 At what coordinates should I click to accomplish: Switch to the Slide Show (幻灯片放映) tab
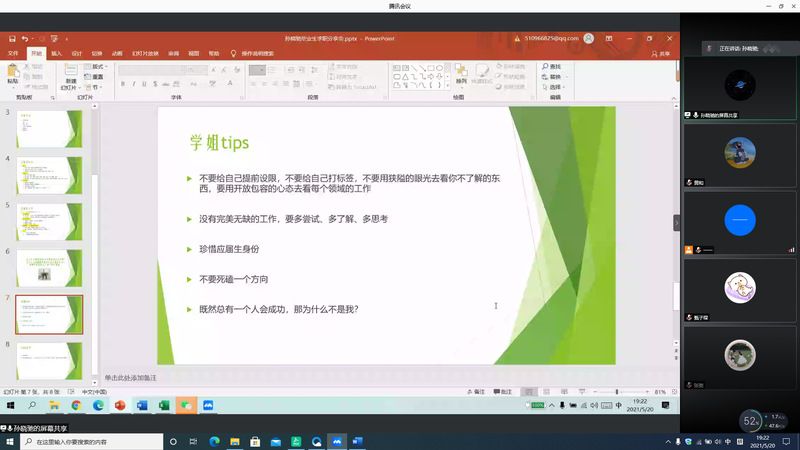(x=145, y=54)
